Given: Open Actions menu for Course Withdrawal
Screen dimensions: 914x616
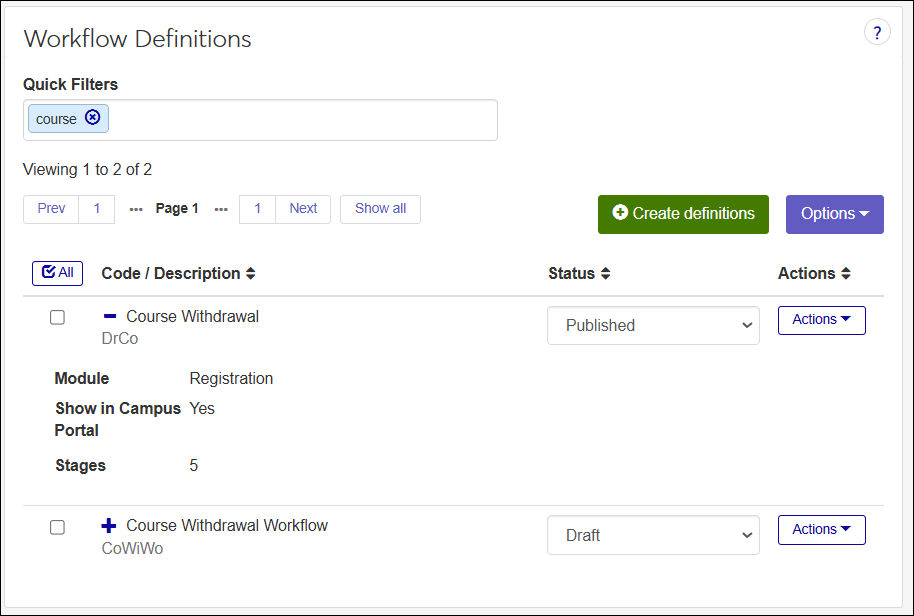Looking at the screenshot, I should click(821, 320).
